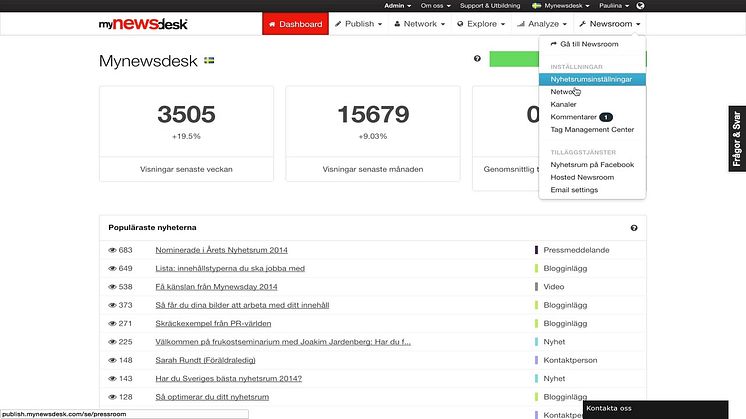Click the Kontaktperson purple color marker
Viewport: 746px width, 419px height.
[x=536, y=361]
